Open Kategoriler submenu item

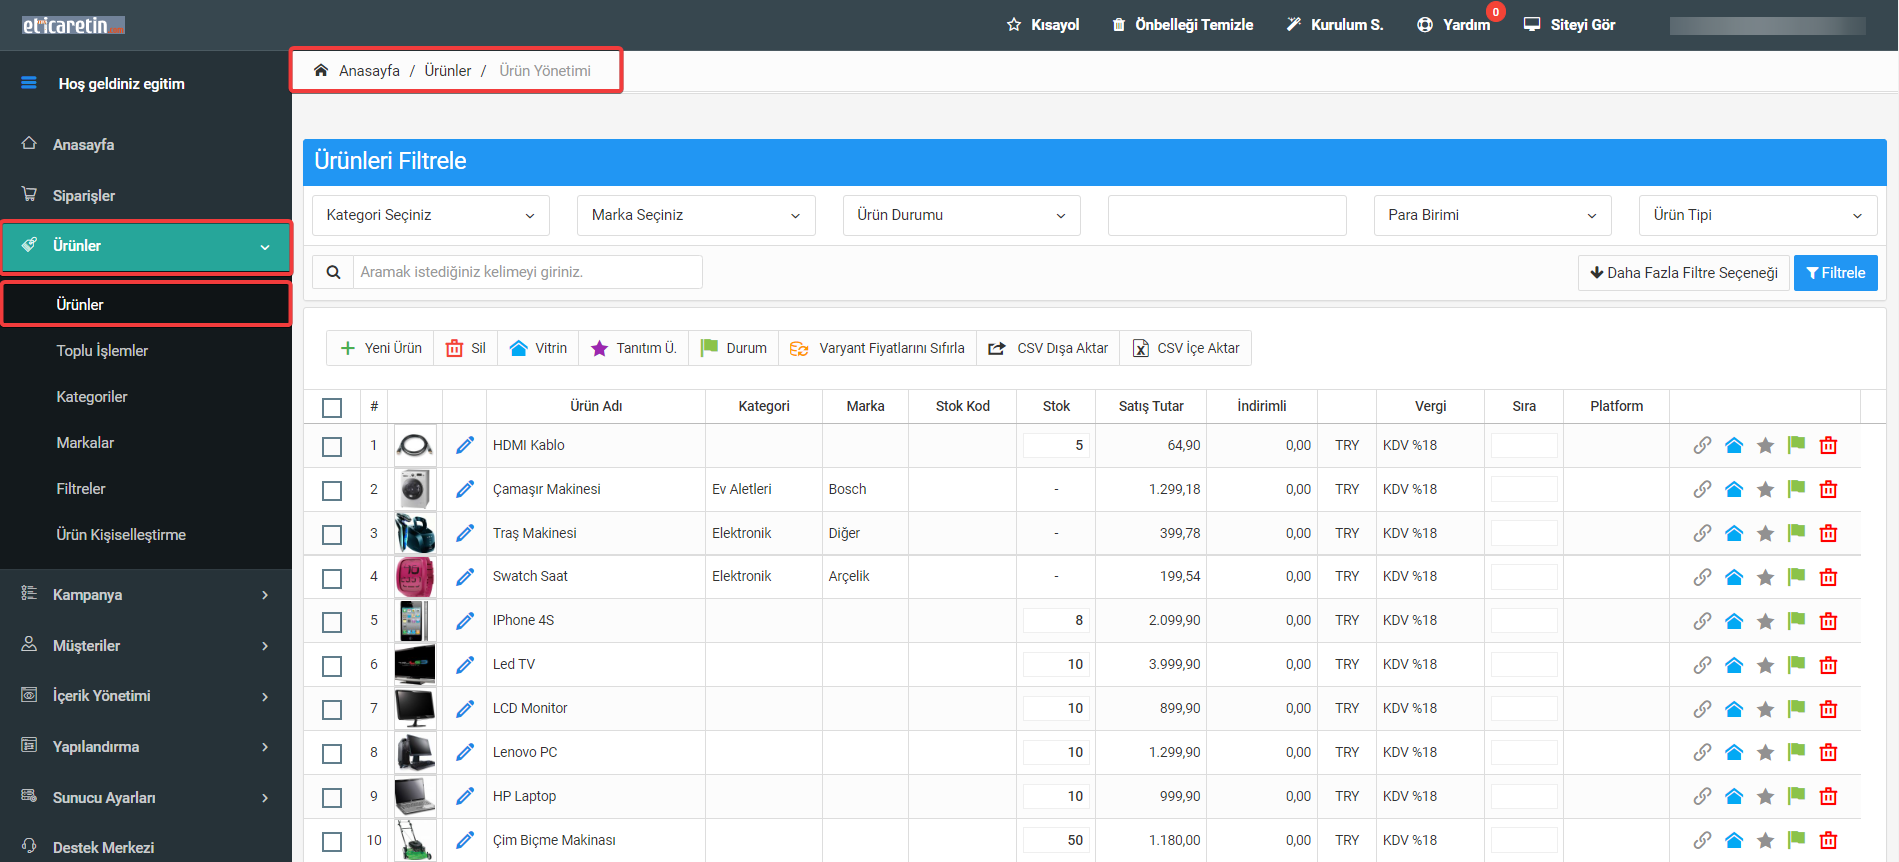tap(92, 396)
